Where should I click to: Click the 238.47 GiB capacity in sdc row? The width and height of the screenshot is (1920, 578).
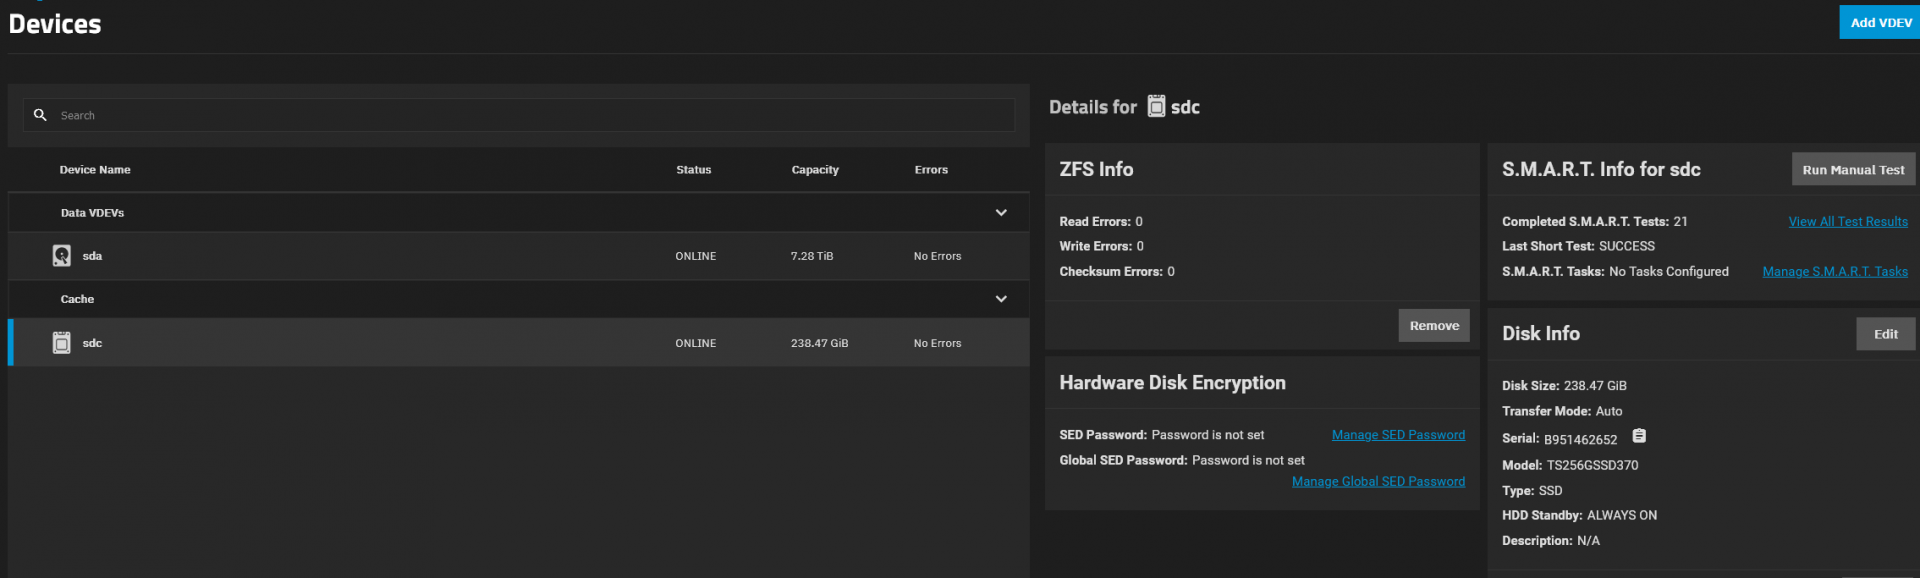[819, 343]
